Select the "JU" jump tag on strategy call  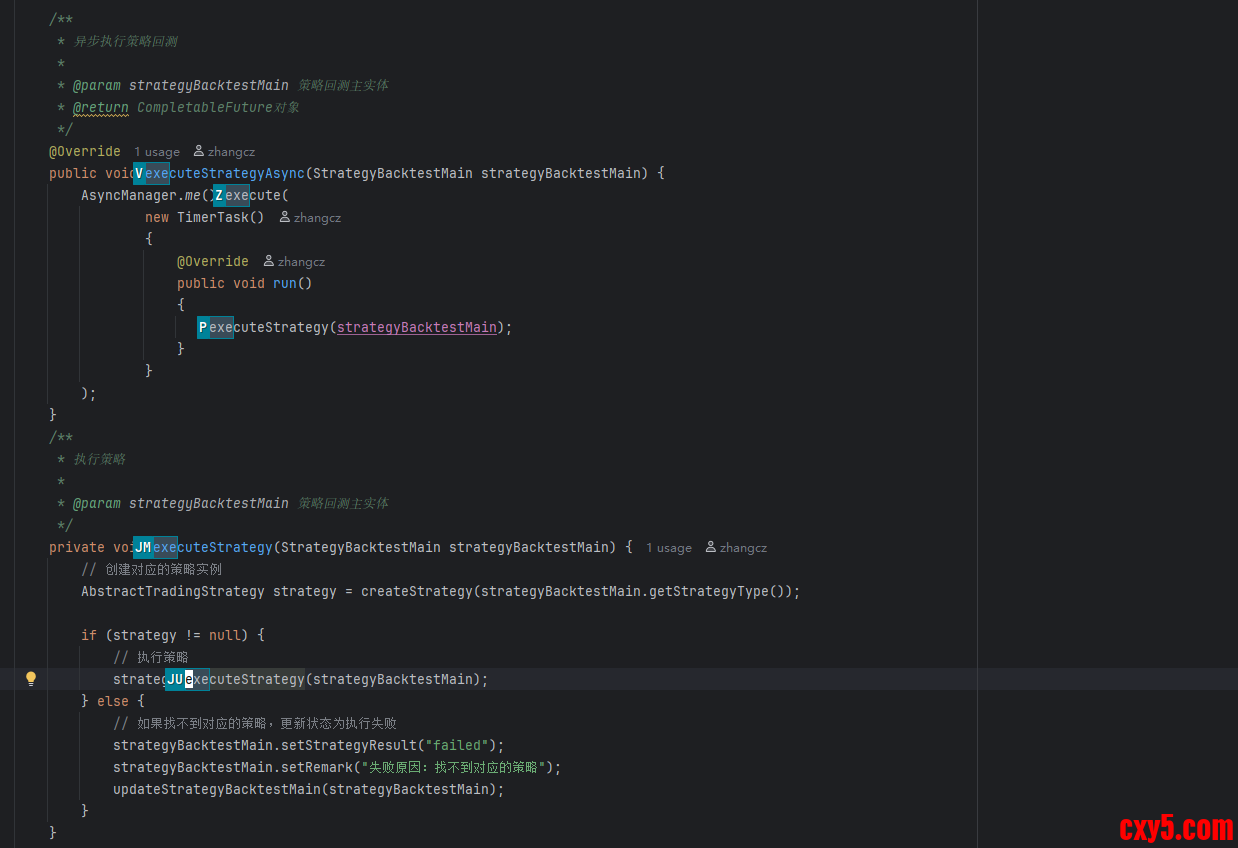coord(175,680)
